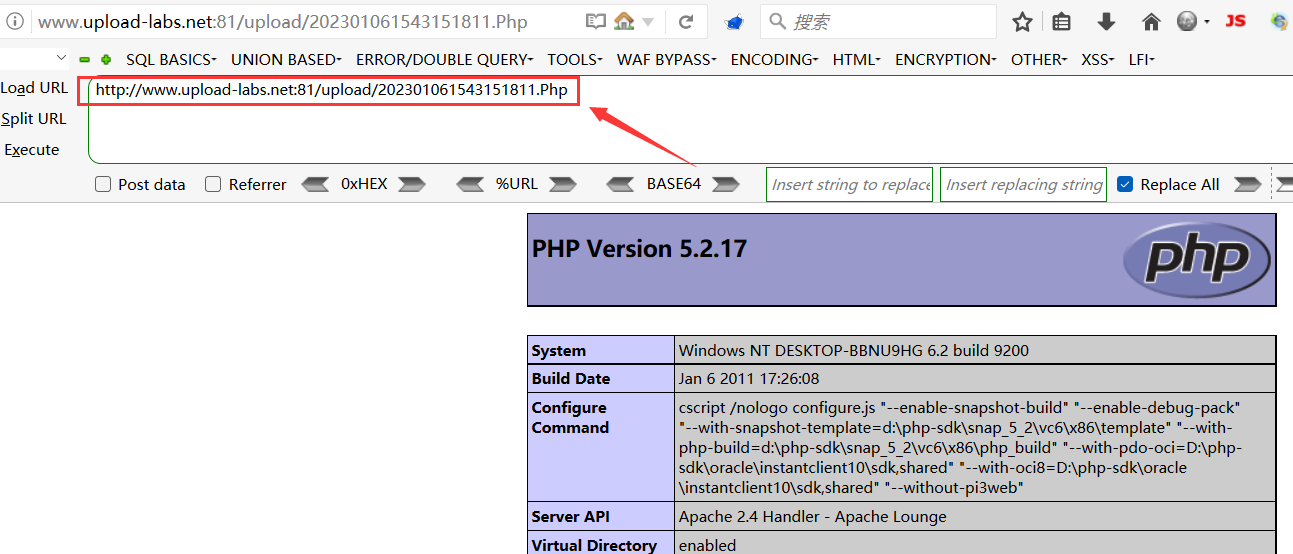Click the arrow button after Replace All
1293x554 pixels.
click(x=1248, y=184)
